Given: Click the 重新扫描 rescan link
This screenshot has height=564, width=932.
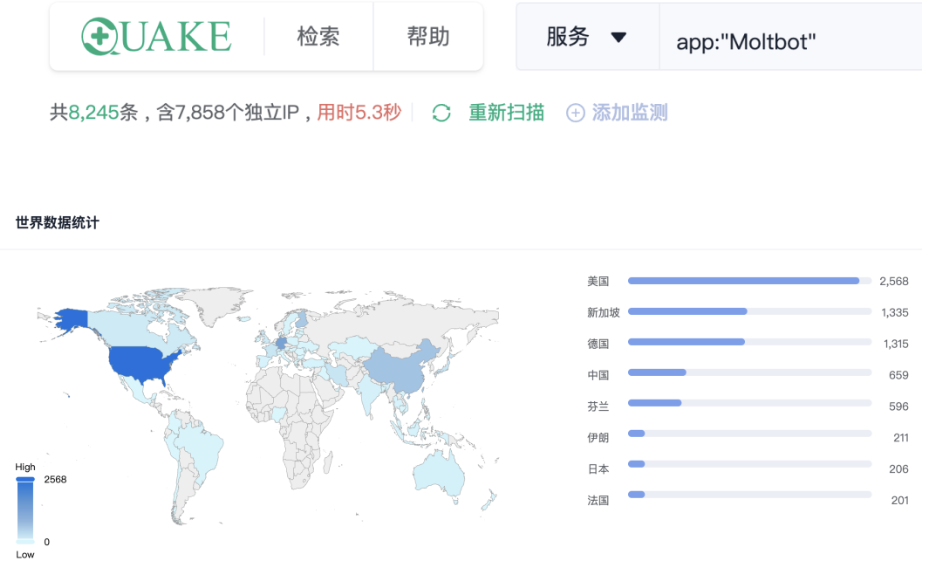Looking at the screenshot, I should (x=506, y=113).
